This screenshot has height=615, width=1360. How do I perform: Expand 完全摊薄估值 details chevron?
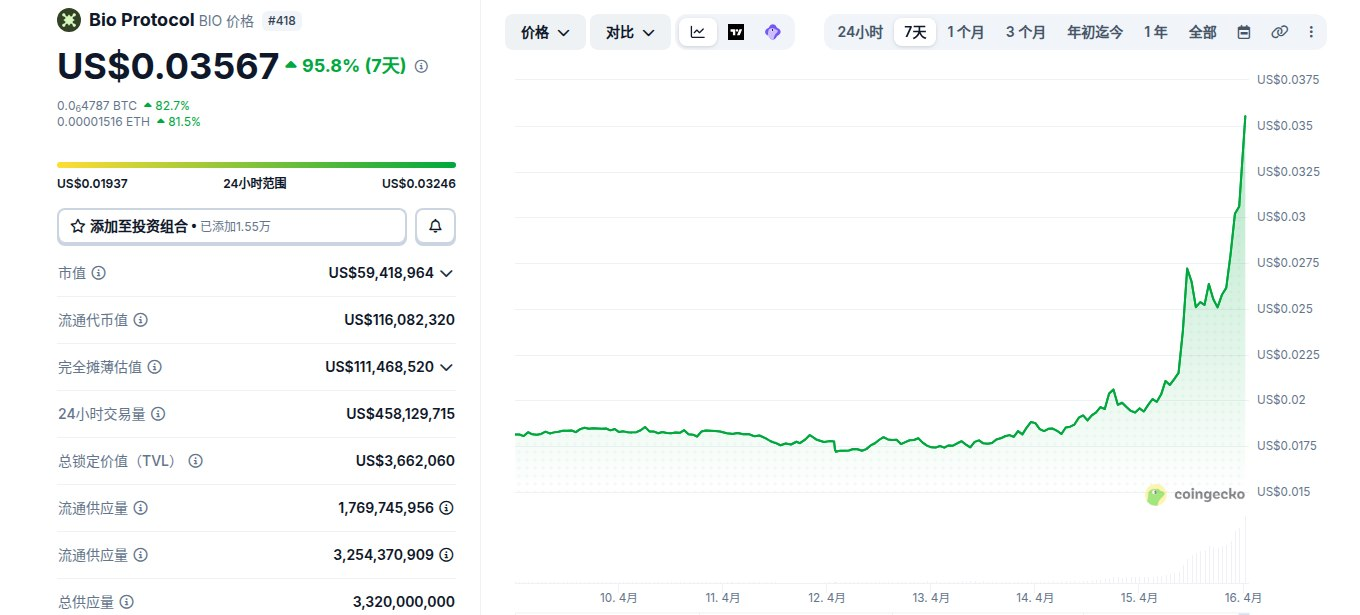coord(447,367)
